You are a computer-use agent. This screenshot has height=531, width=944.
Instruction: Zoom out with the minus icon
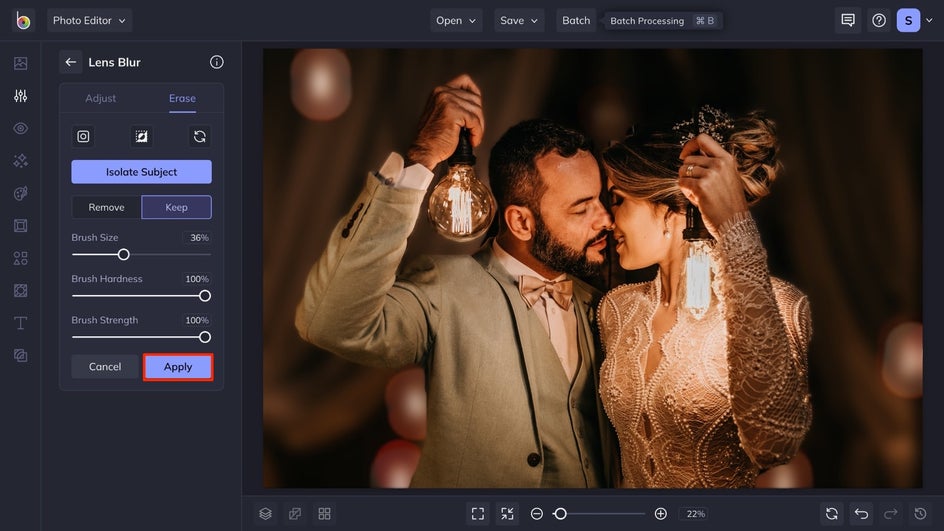click(537, 514)
